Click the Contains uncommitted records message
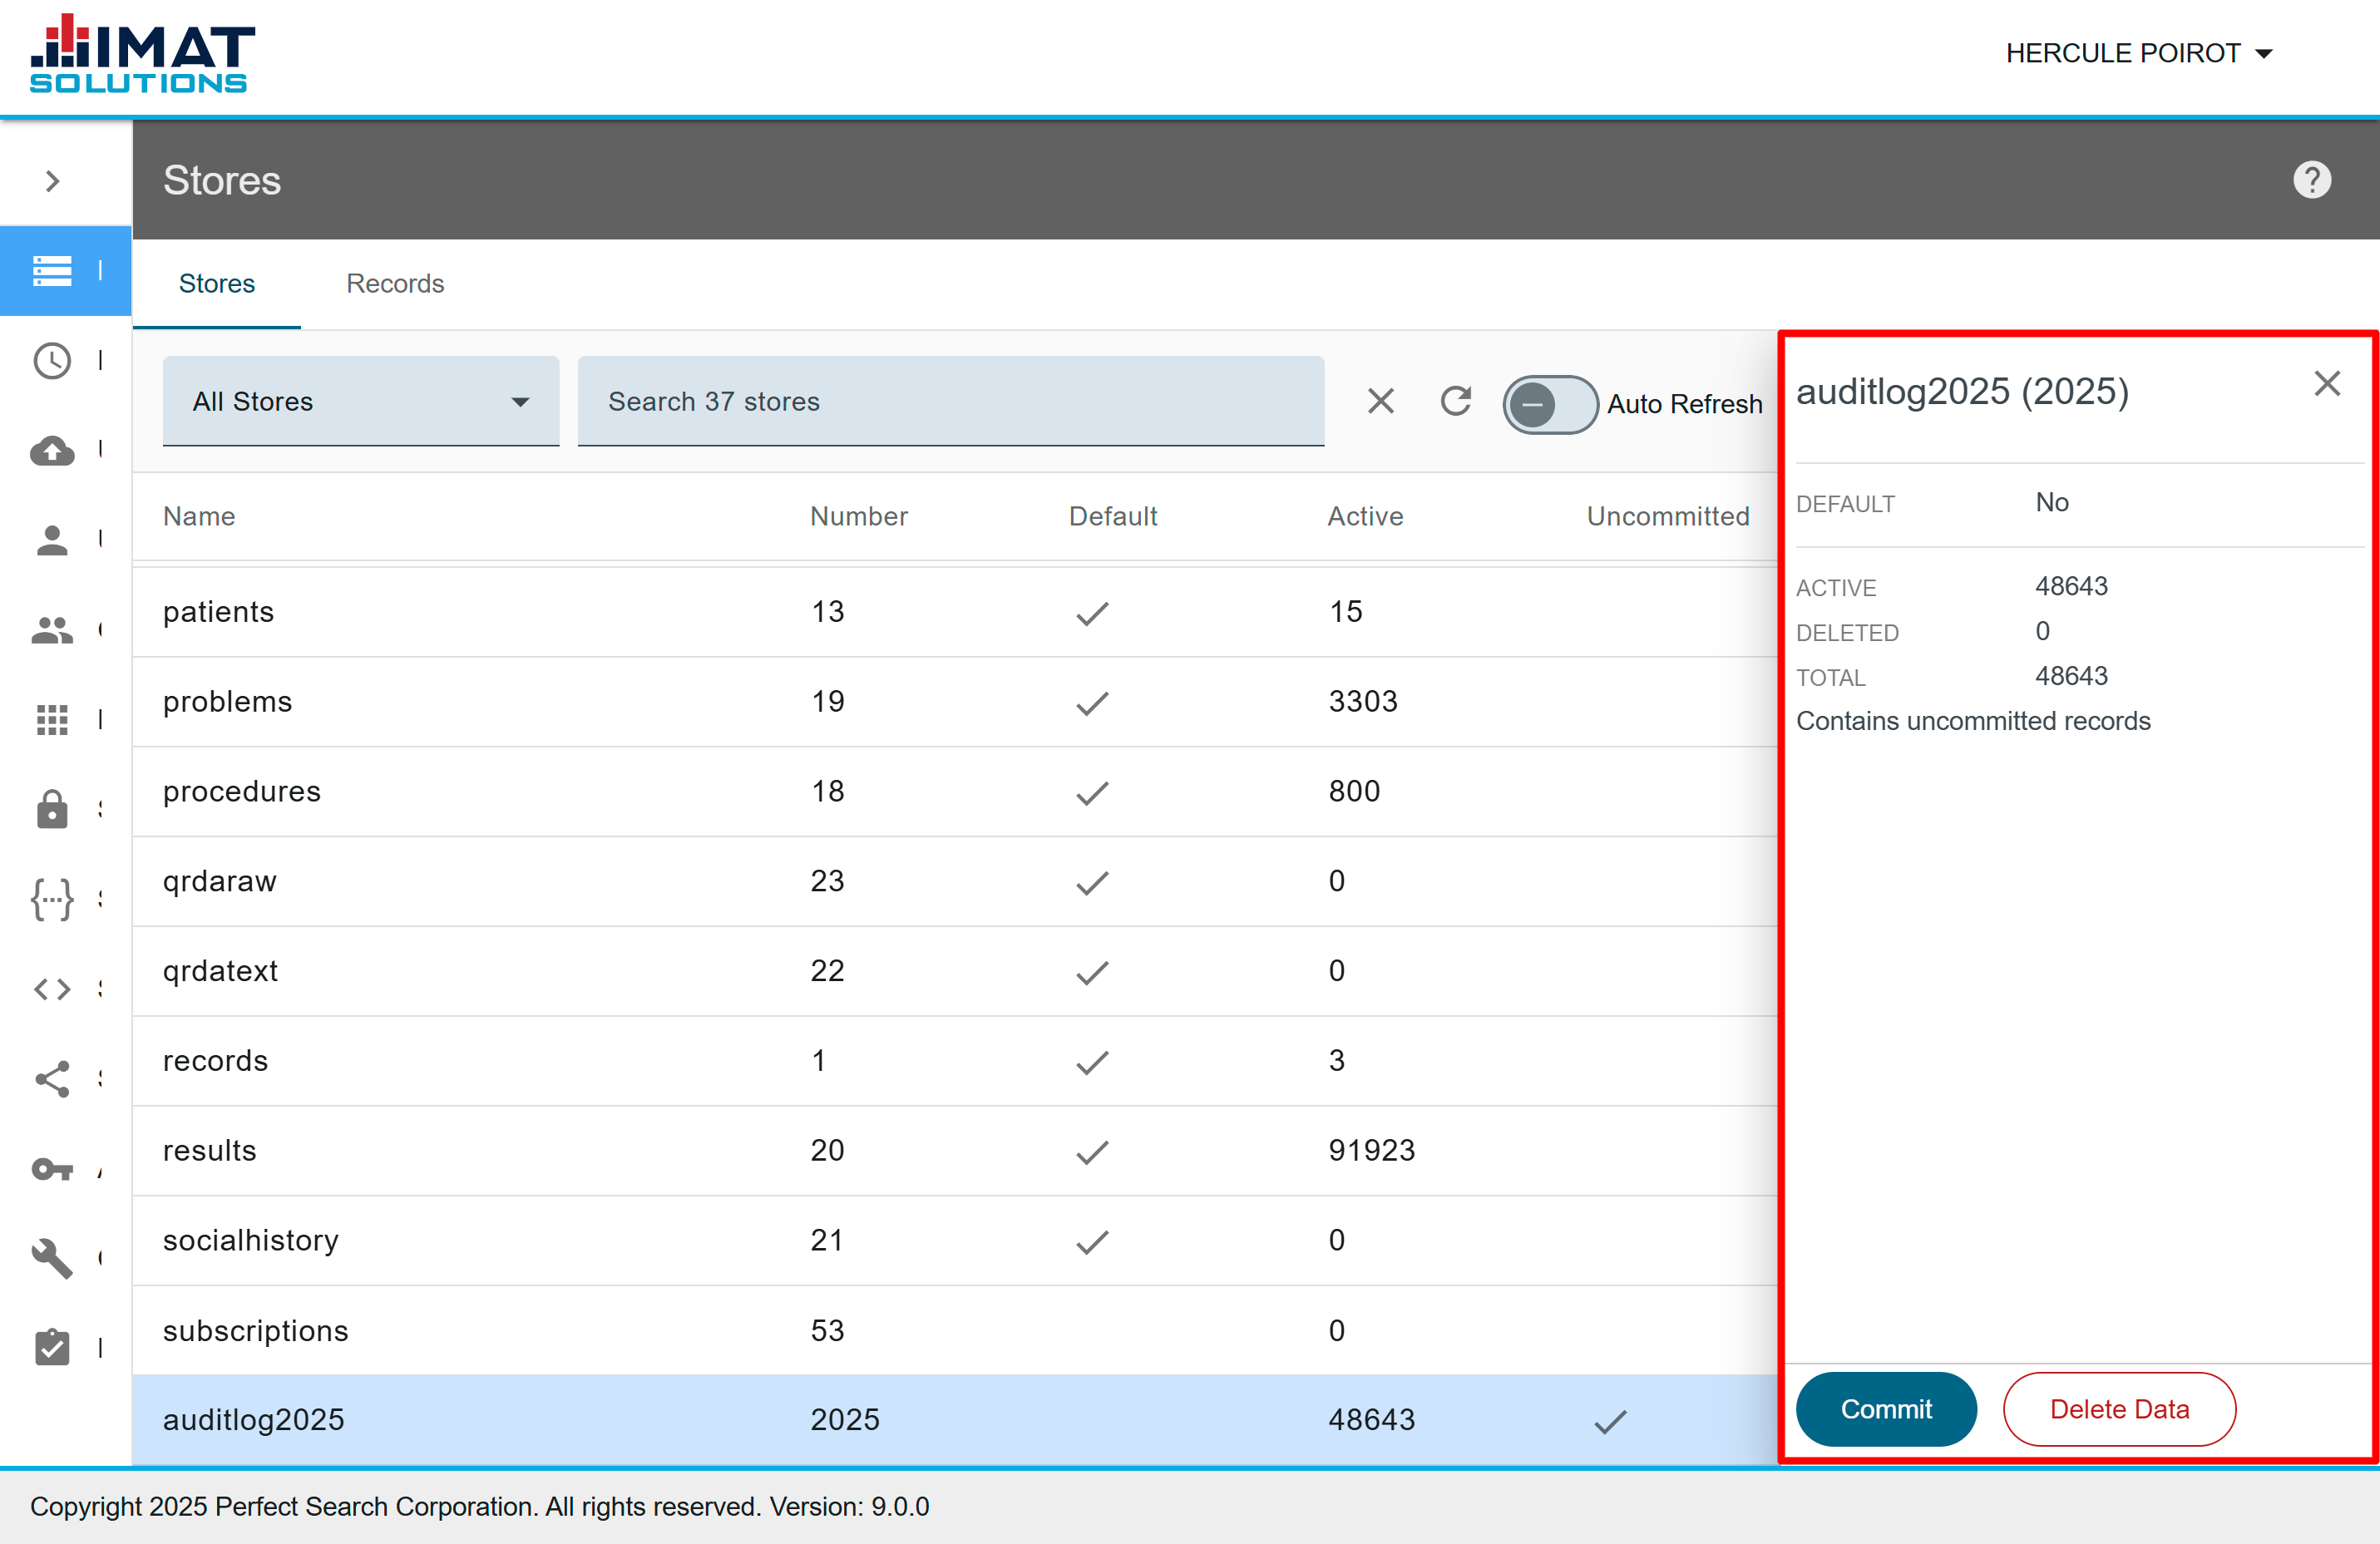 1973,721
